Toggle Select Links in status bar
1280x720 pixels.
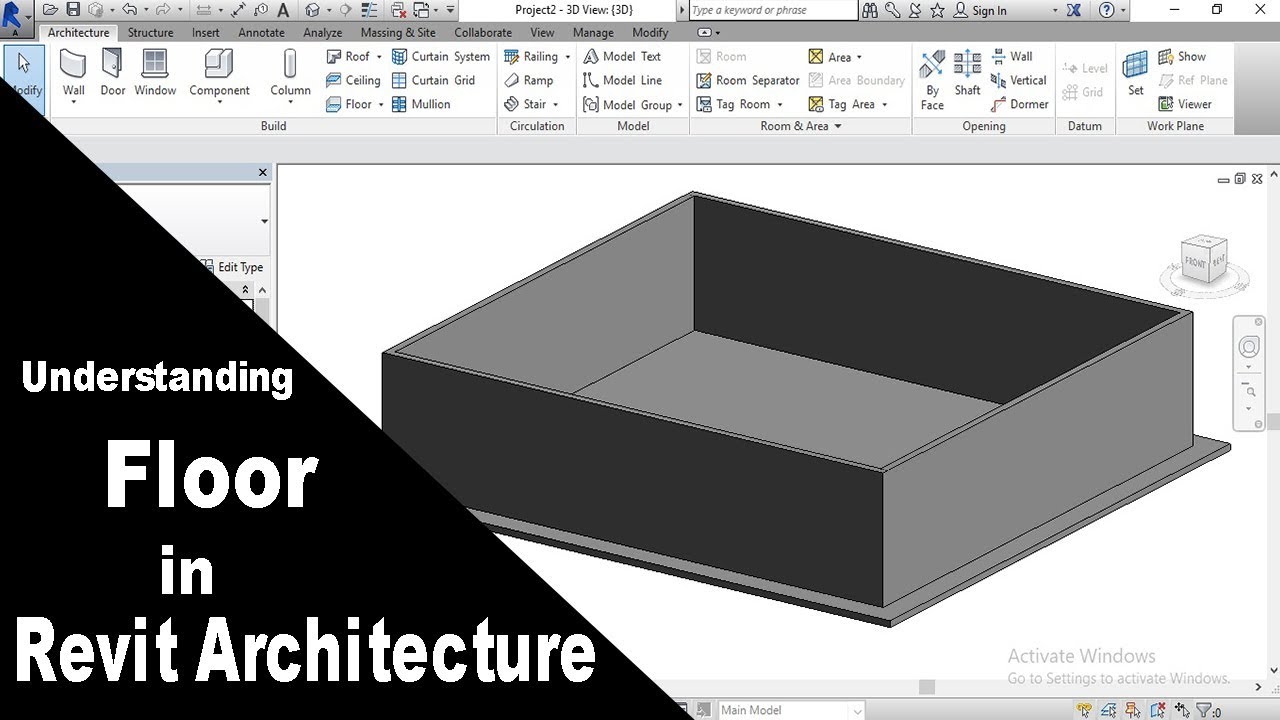click(1084, 710)
